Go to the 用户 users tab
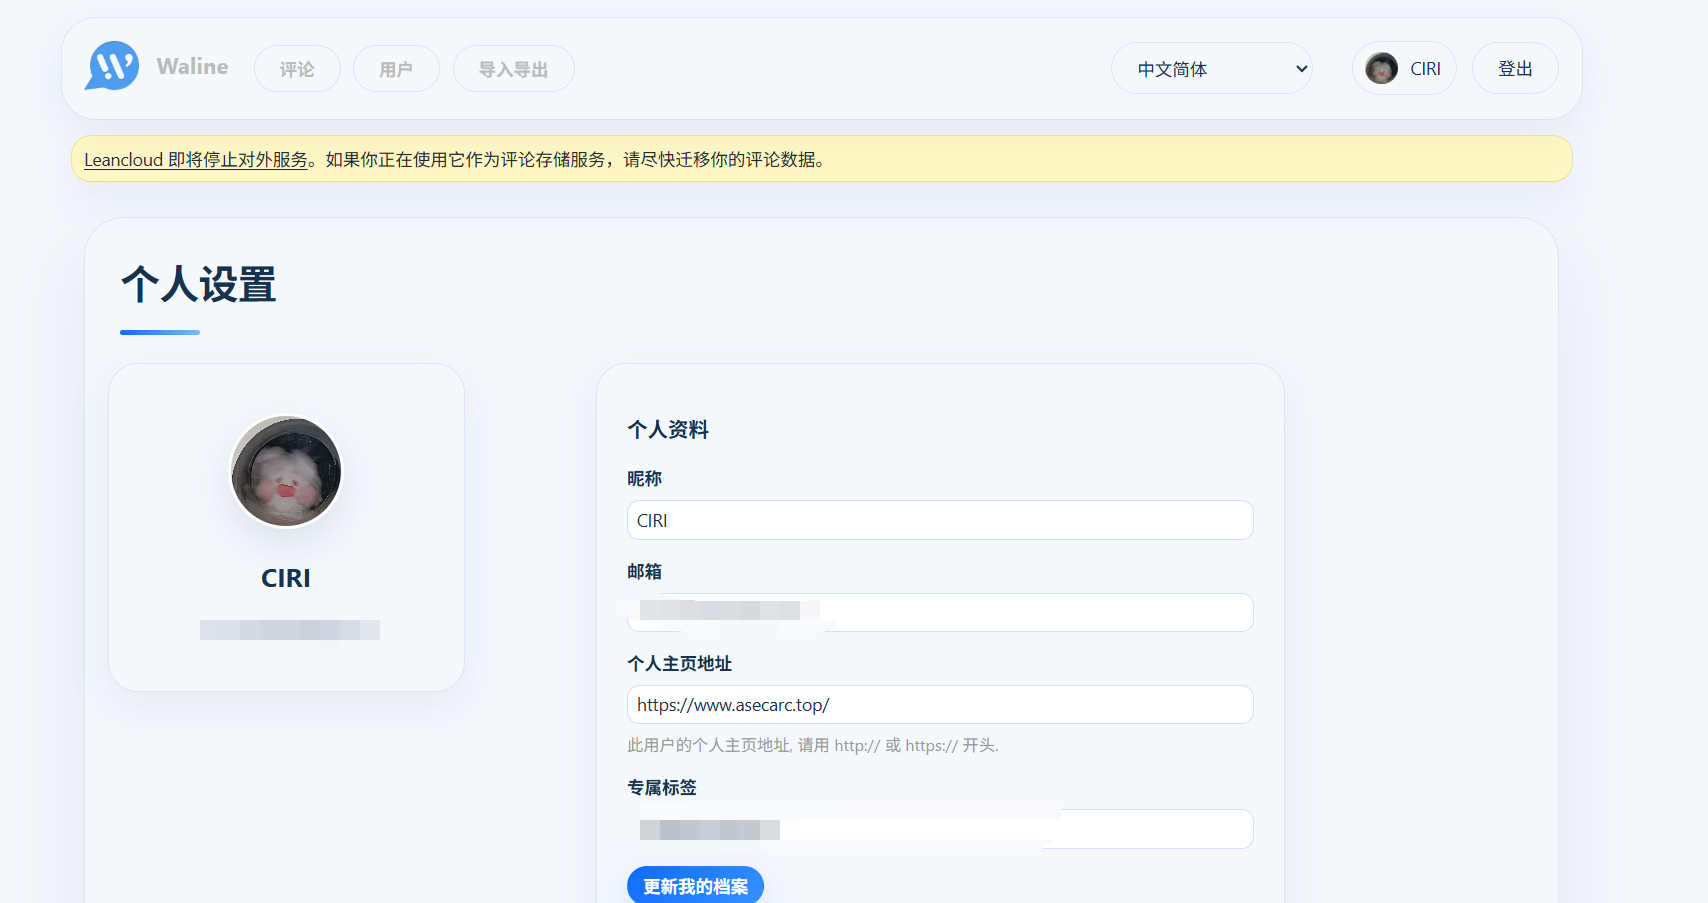 [x=396, y=69]
